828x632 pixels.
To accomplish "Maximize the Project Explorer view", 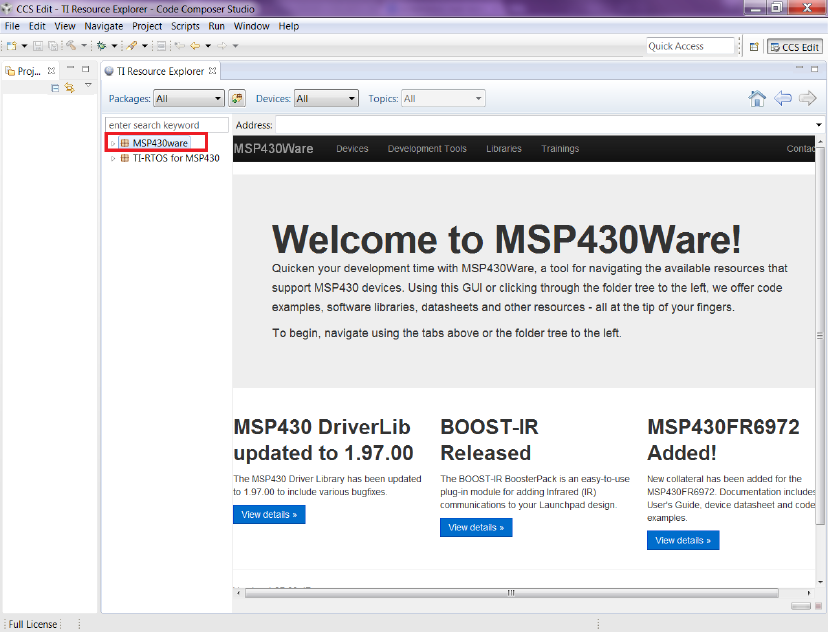I will pos(86,69).
